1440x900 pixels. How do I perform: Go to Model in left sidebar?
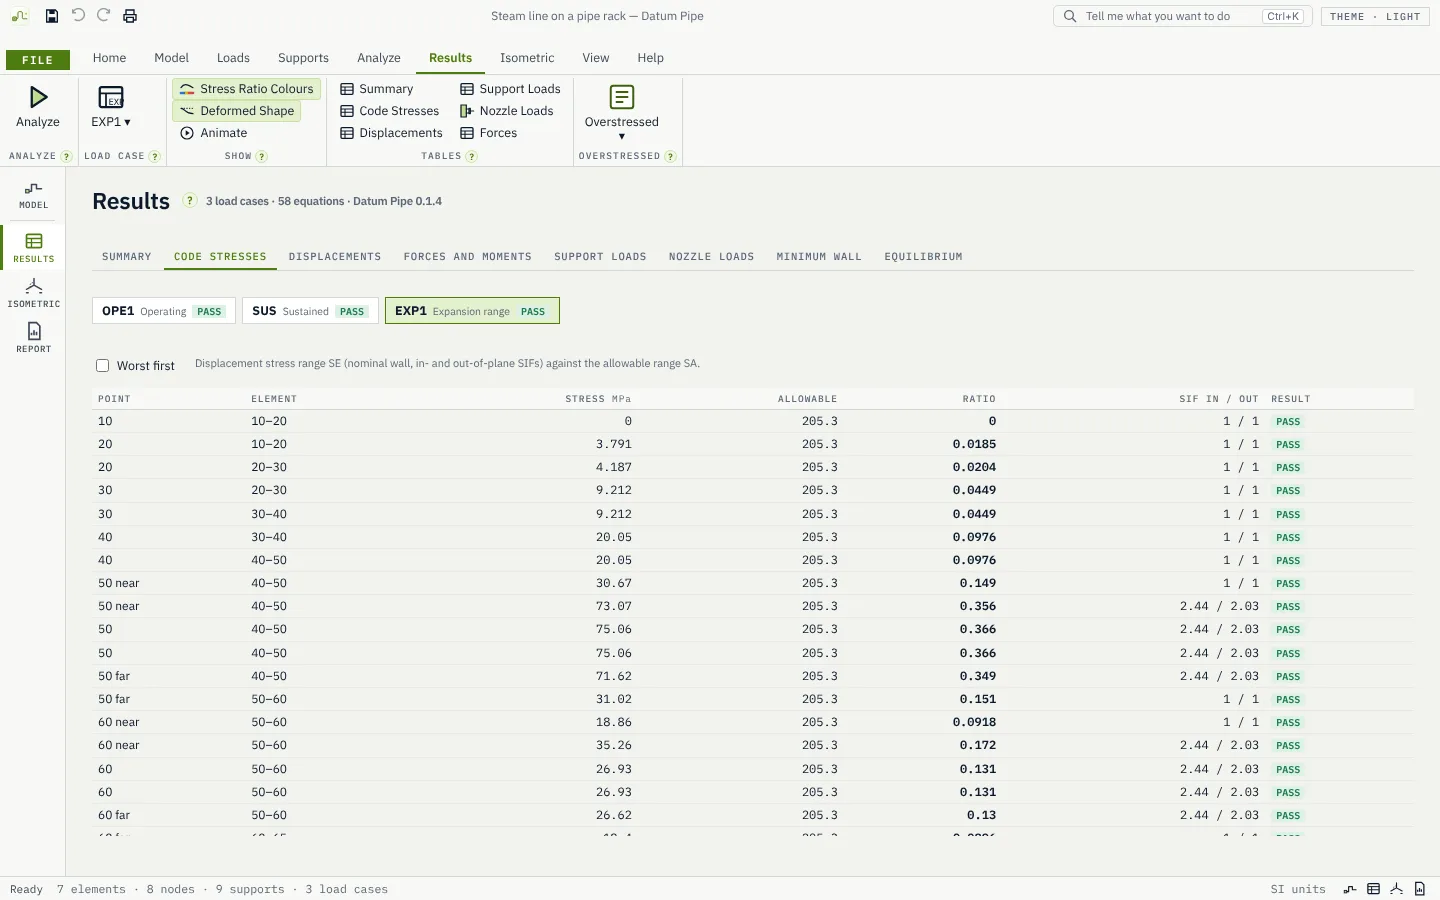33,195
